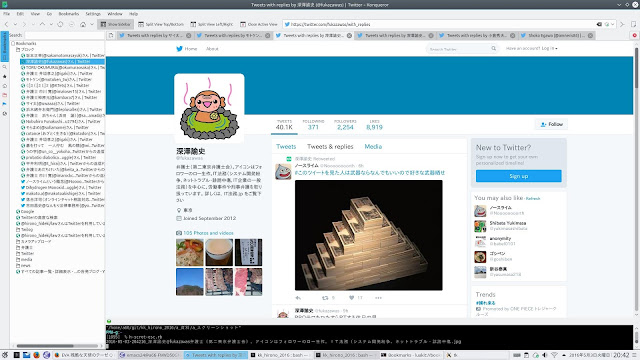The image size is (640, 360).
Task: Click the Go arrow next to the address bar
Action: [x=622, y=24]
